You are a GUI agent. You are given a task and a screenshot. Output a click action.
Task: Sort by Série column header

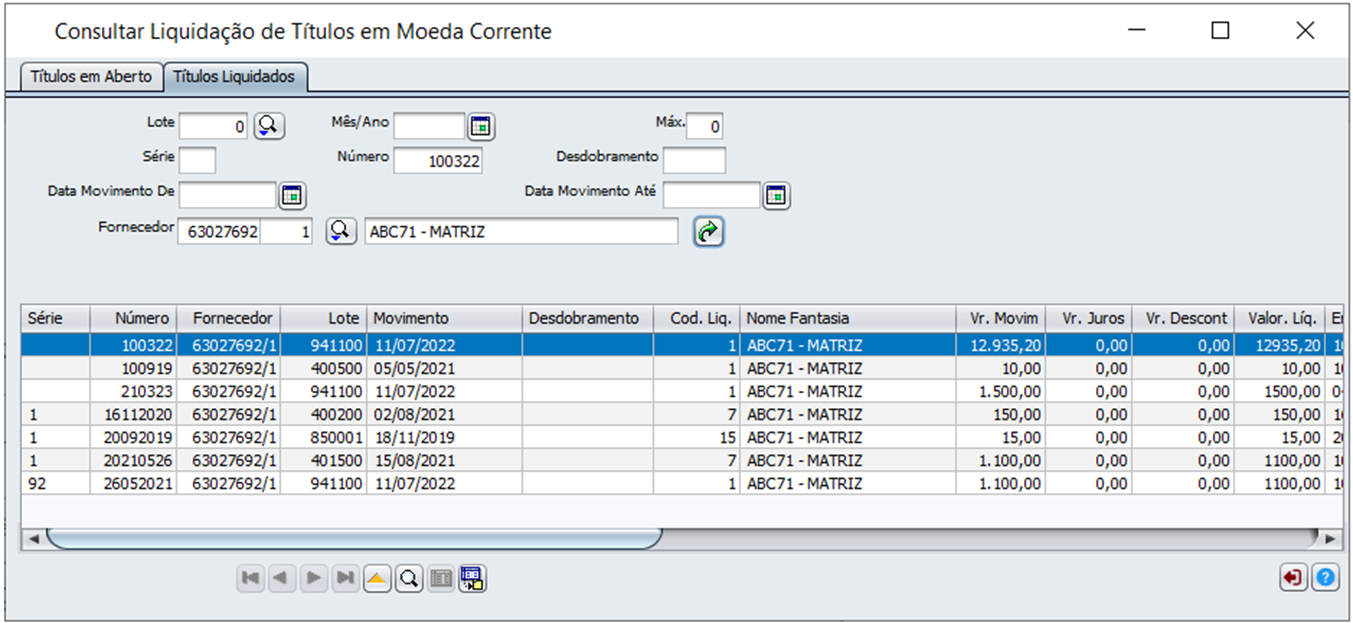[56, 318]
